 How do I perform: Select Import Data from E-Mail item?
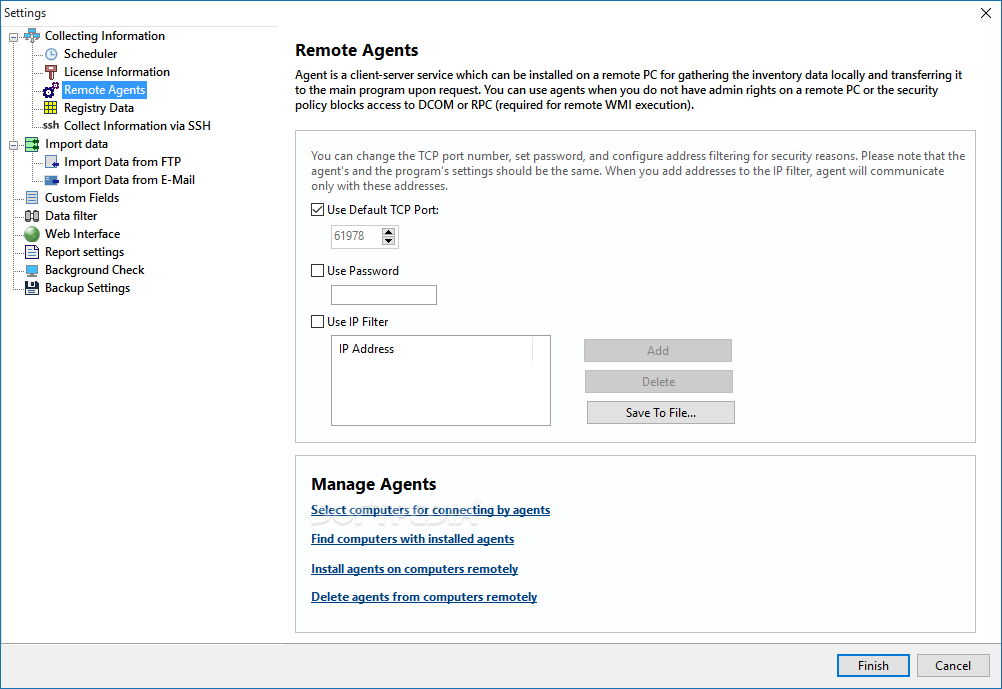point(130,180)
